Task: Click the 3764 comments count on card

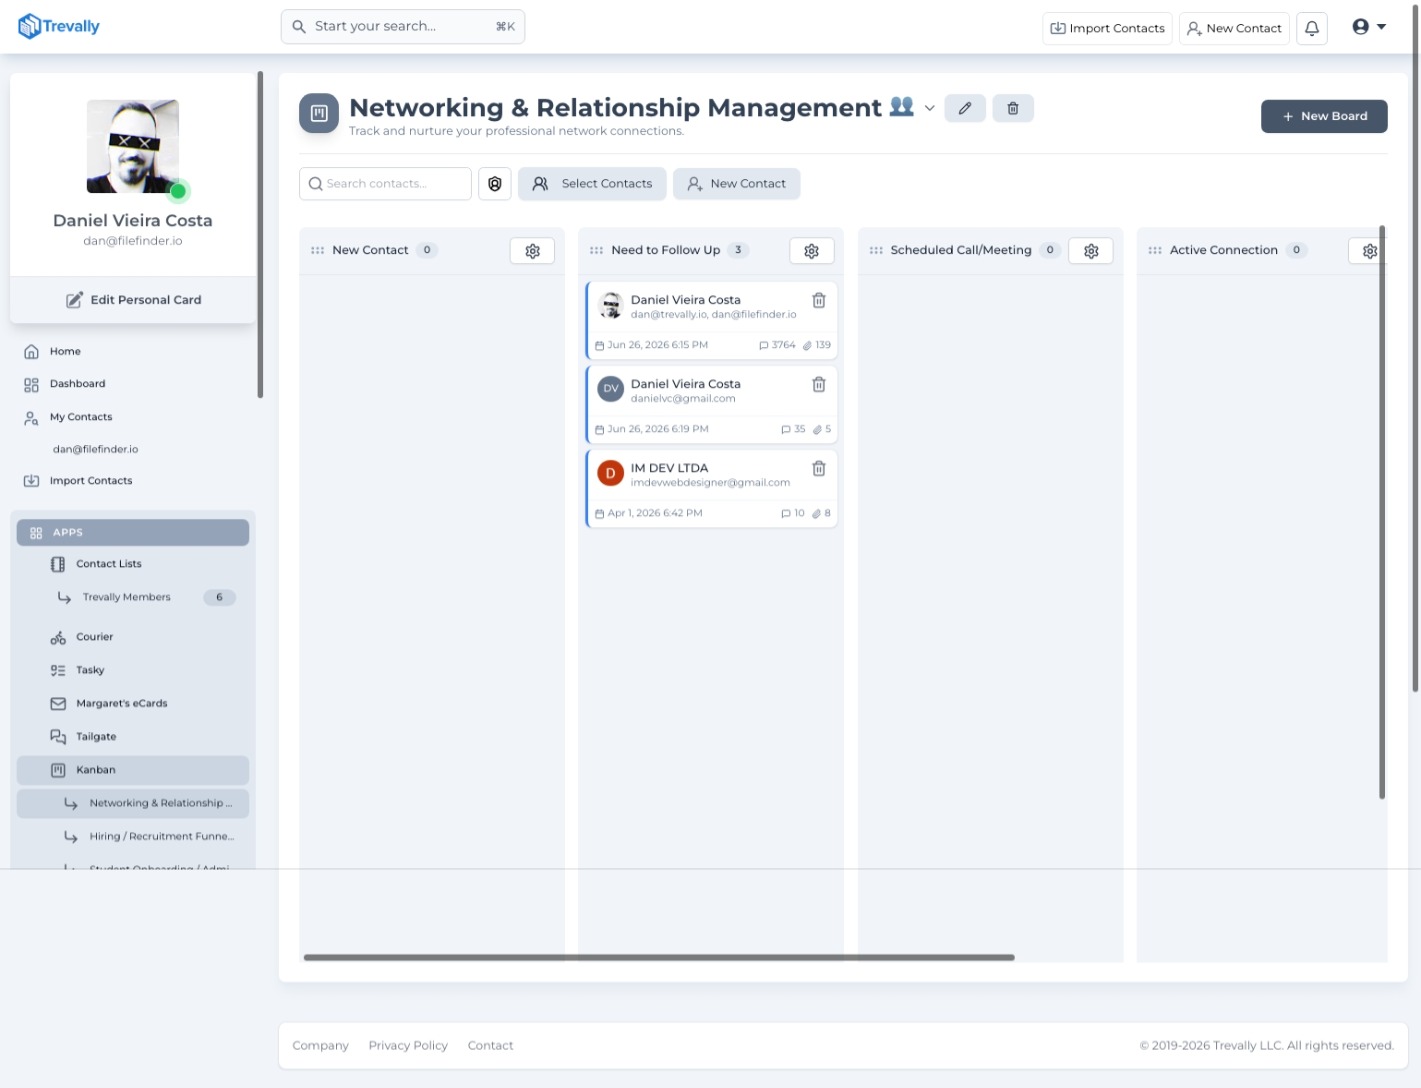Action: click(778, 345)
